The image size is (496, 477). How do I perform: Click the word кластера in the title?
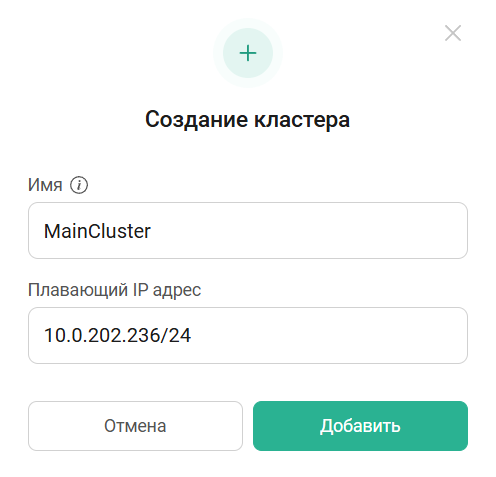[x=302, y=120]
